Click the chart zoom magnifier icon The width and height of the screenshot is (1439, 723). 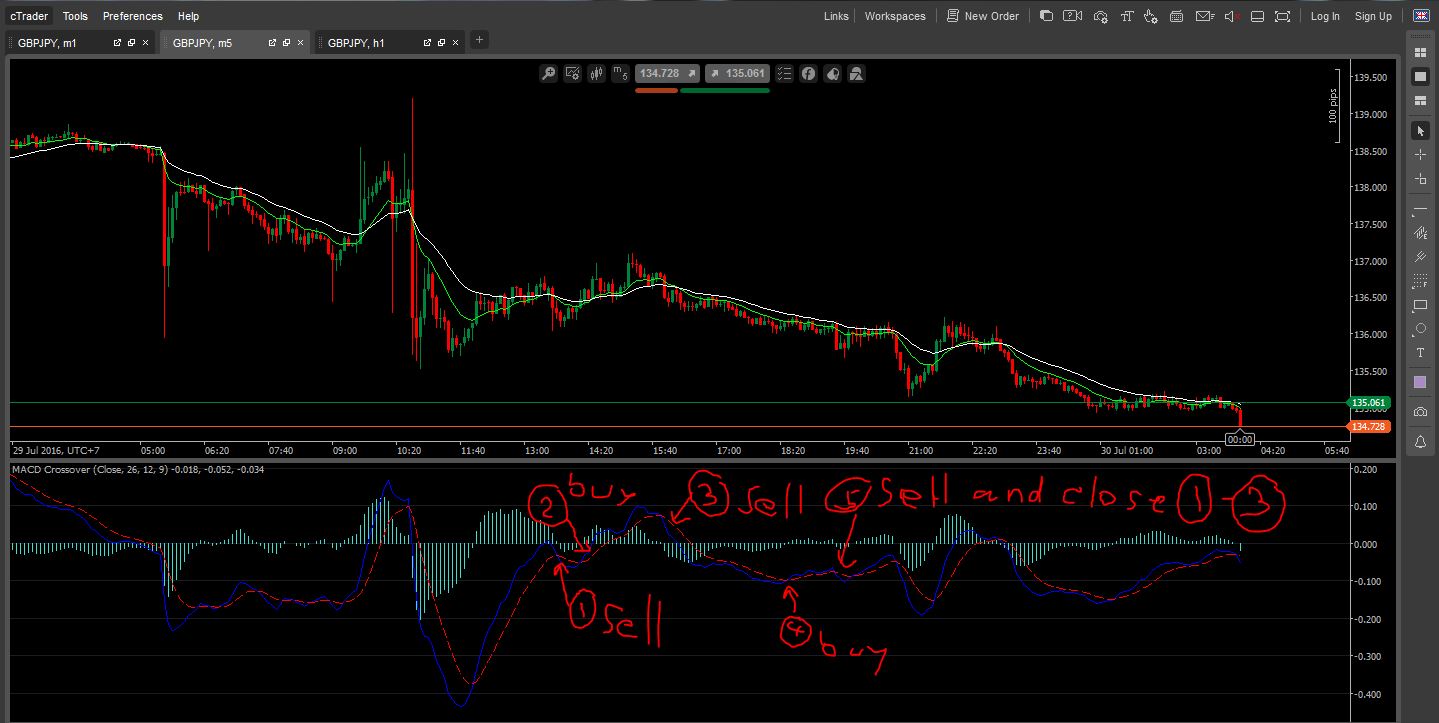click(x=548, y=73)
